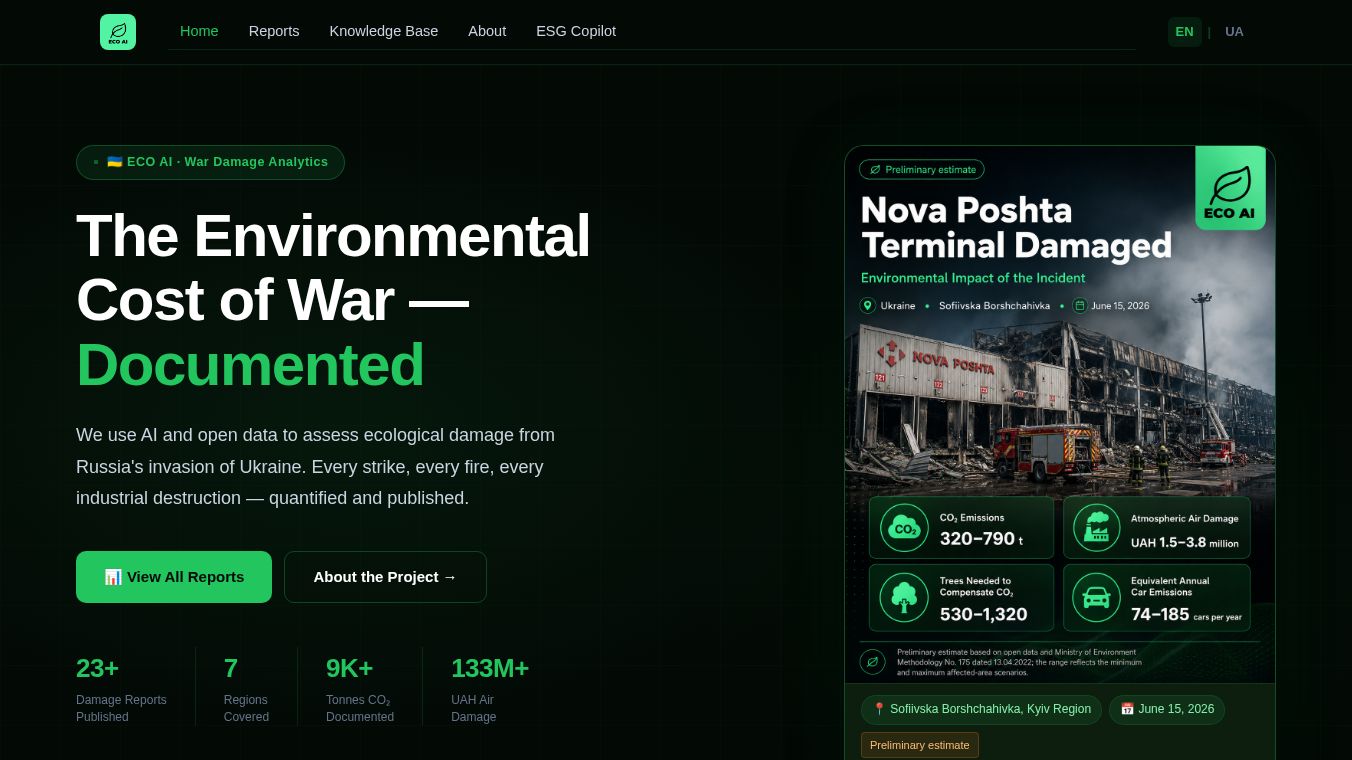The image size is (1352, 760).
Task: Click the green Documented headline word
Action: click(250, 364)
